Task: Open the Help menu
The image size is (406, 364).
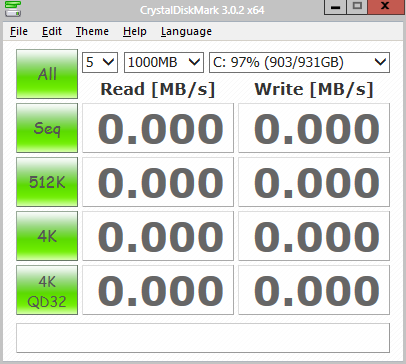Action: pos(135,31)
